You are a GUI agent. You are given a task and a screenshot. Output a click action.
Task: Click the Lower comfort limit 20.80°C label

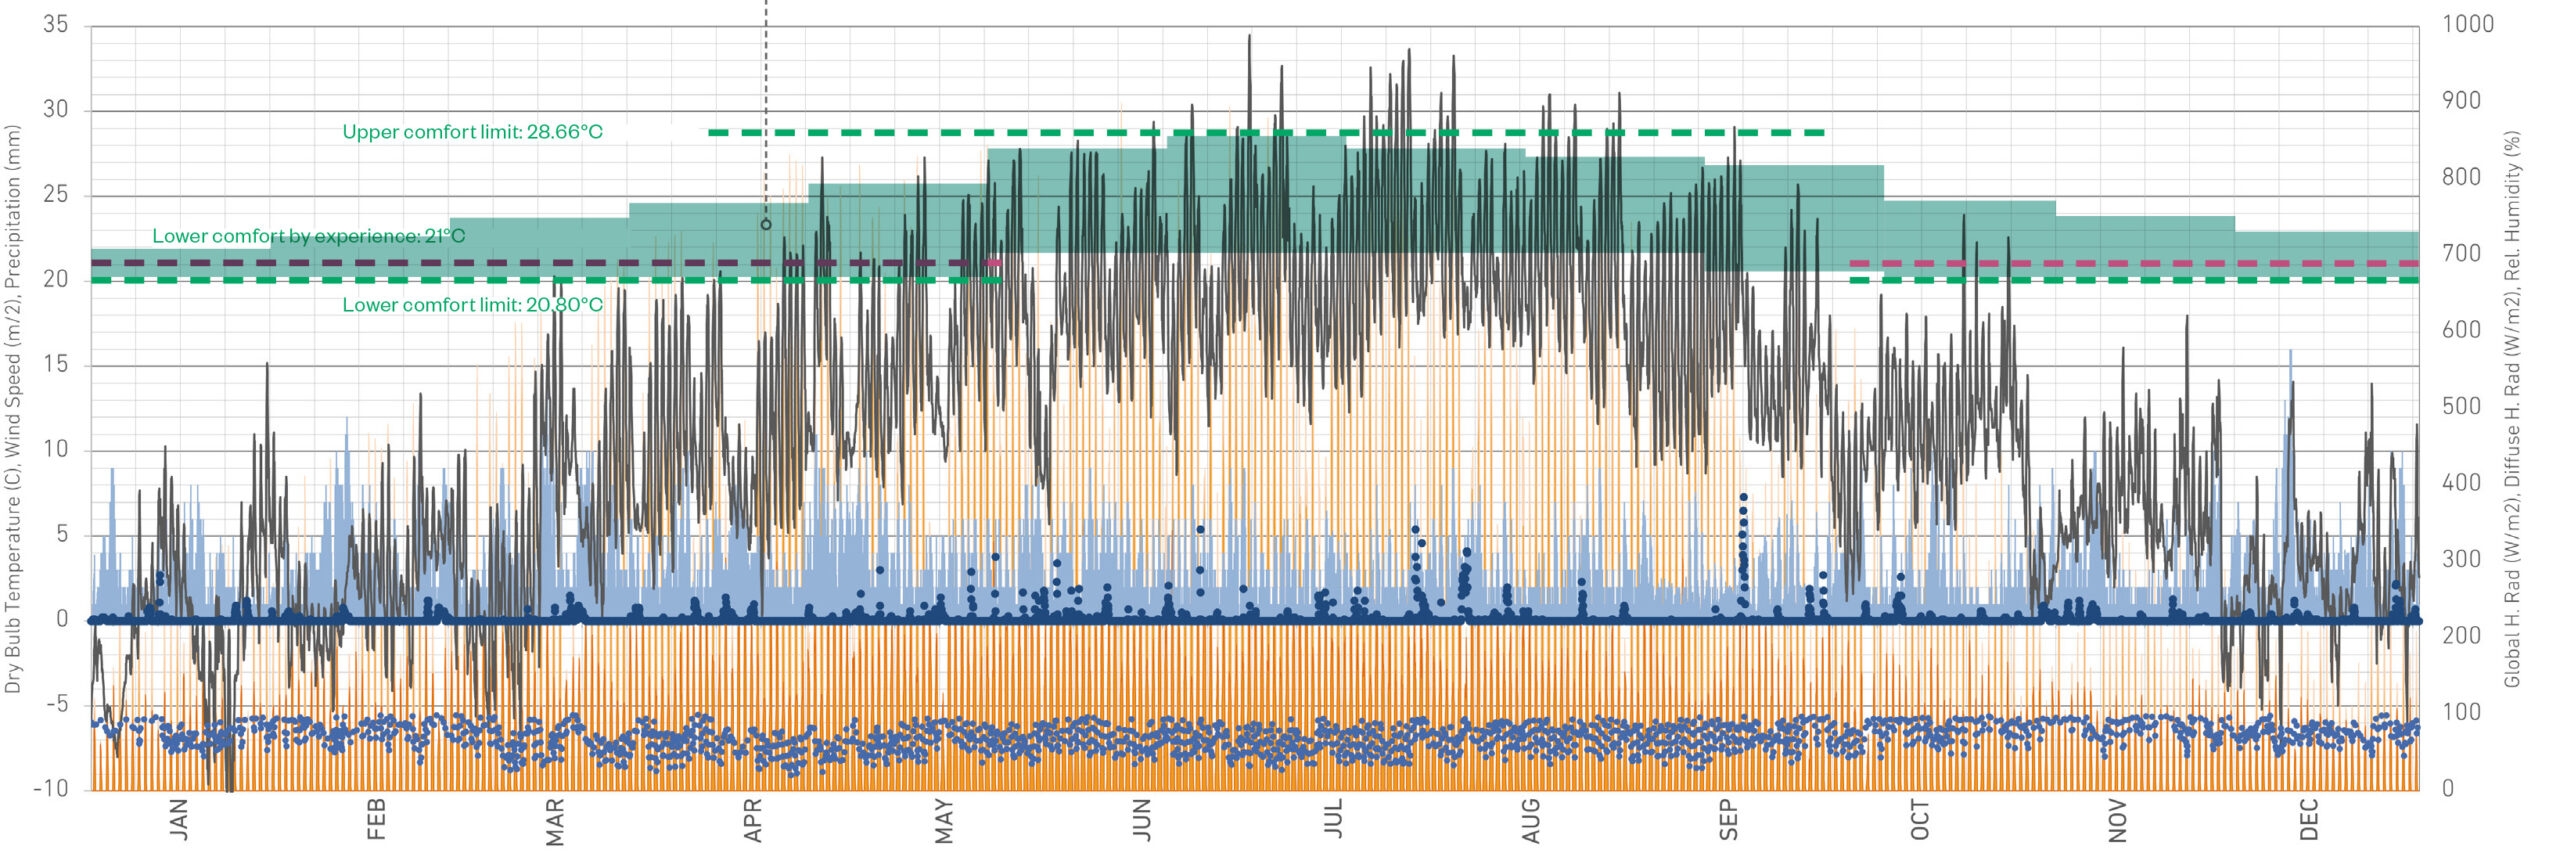pos(472,305)
